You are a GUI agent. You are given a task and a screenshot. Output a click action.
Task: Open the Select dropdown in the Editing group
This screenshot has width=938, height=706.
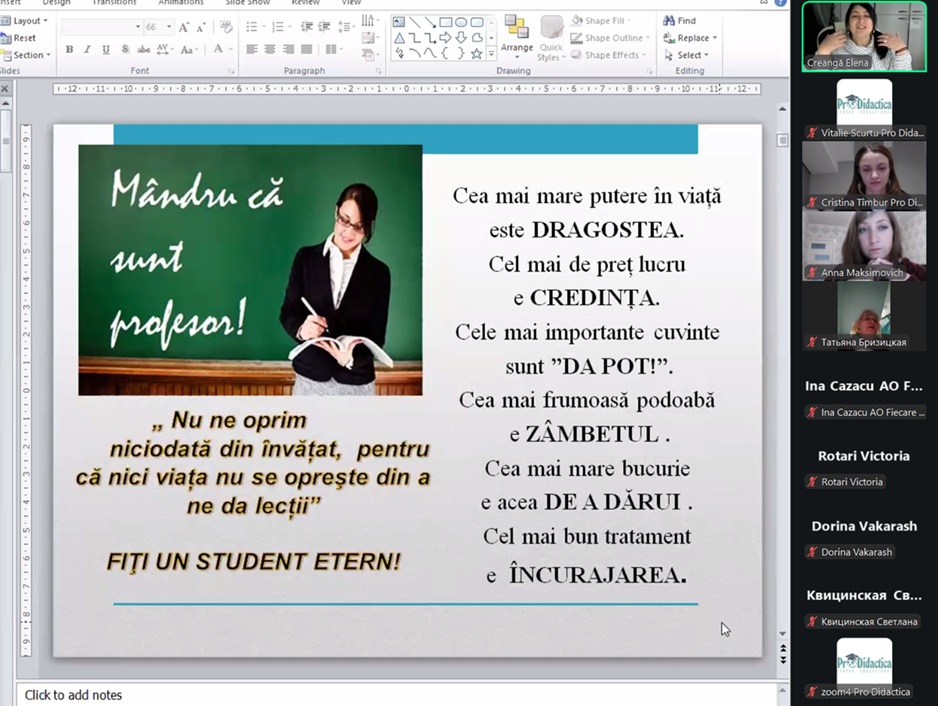tap(688, 55)
